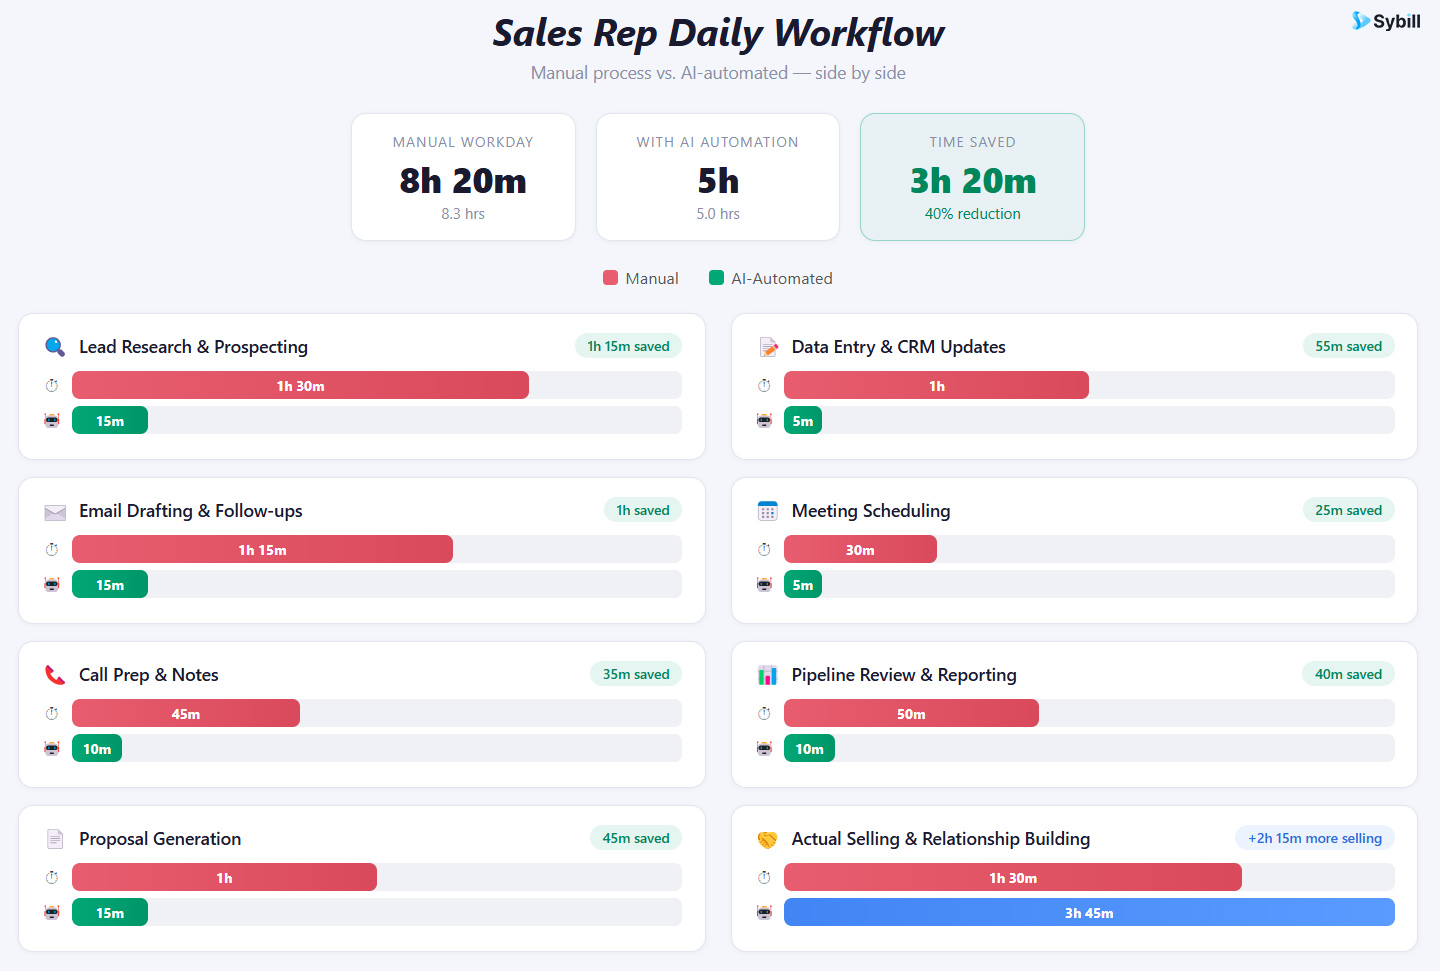
Task: Click the "40% reduction" text
Action: 973,214
